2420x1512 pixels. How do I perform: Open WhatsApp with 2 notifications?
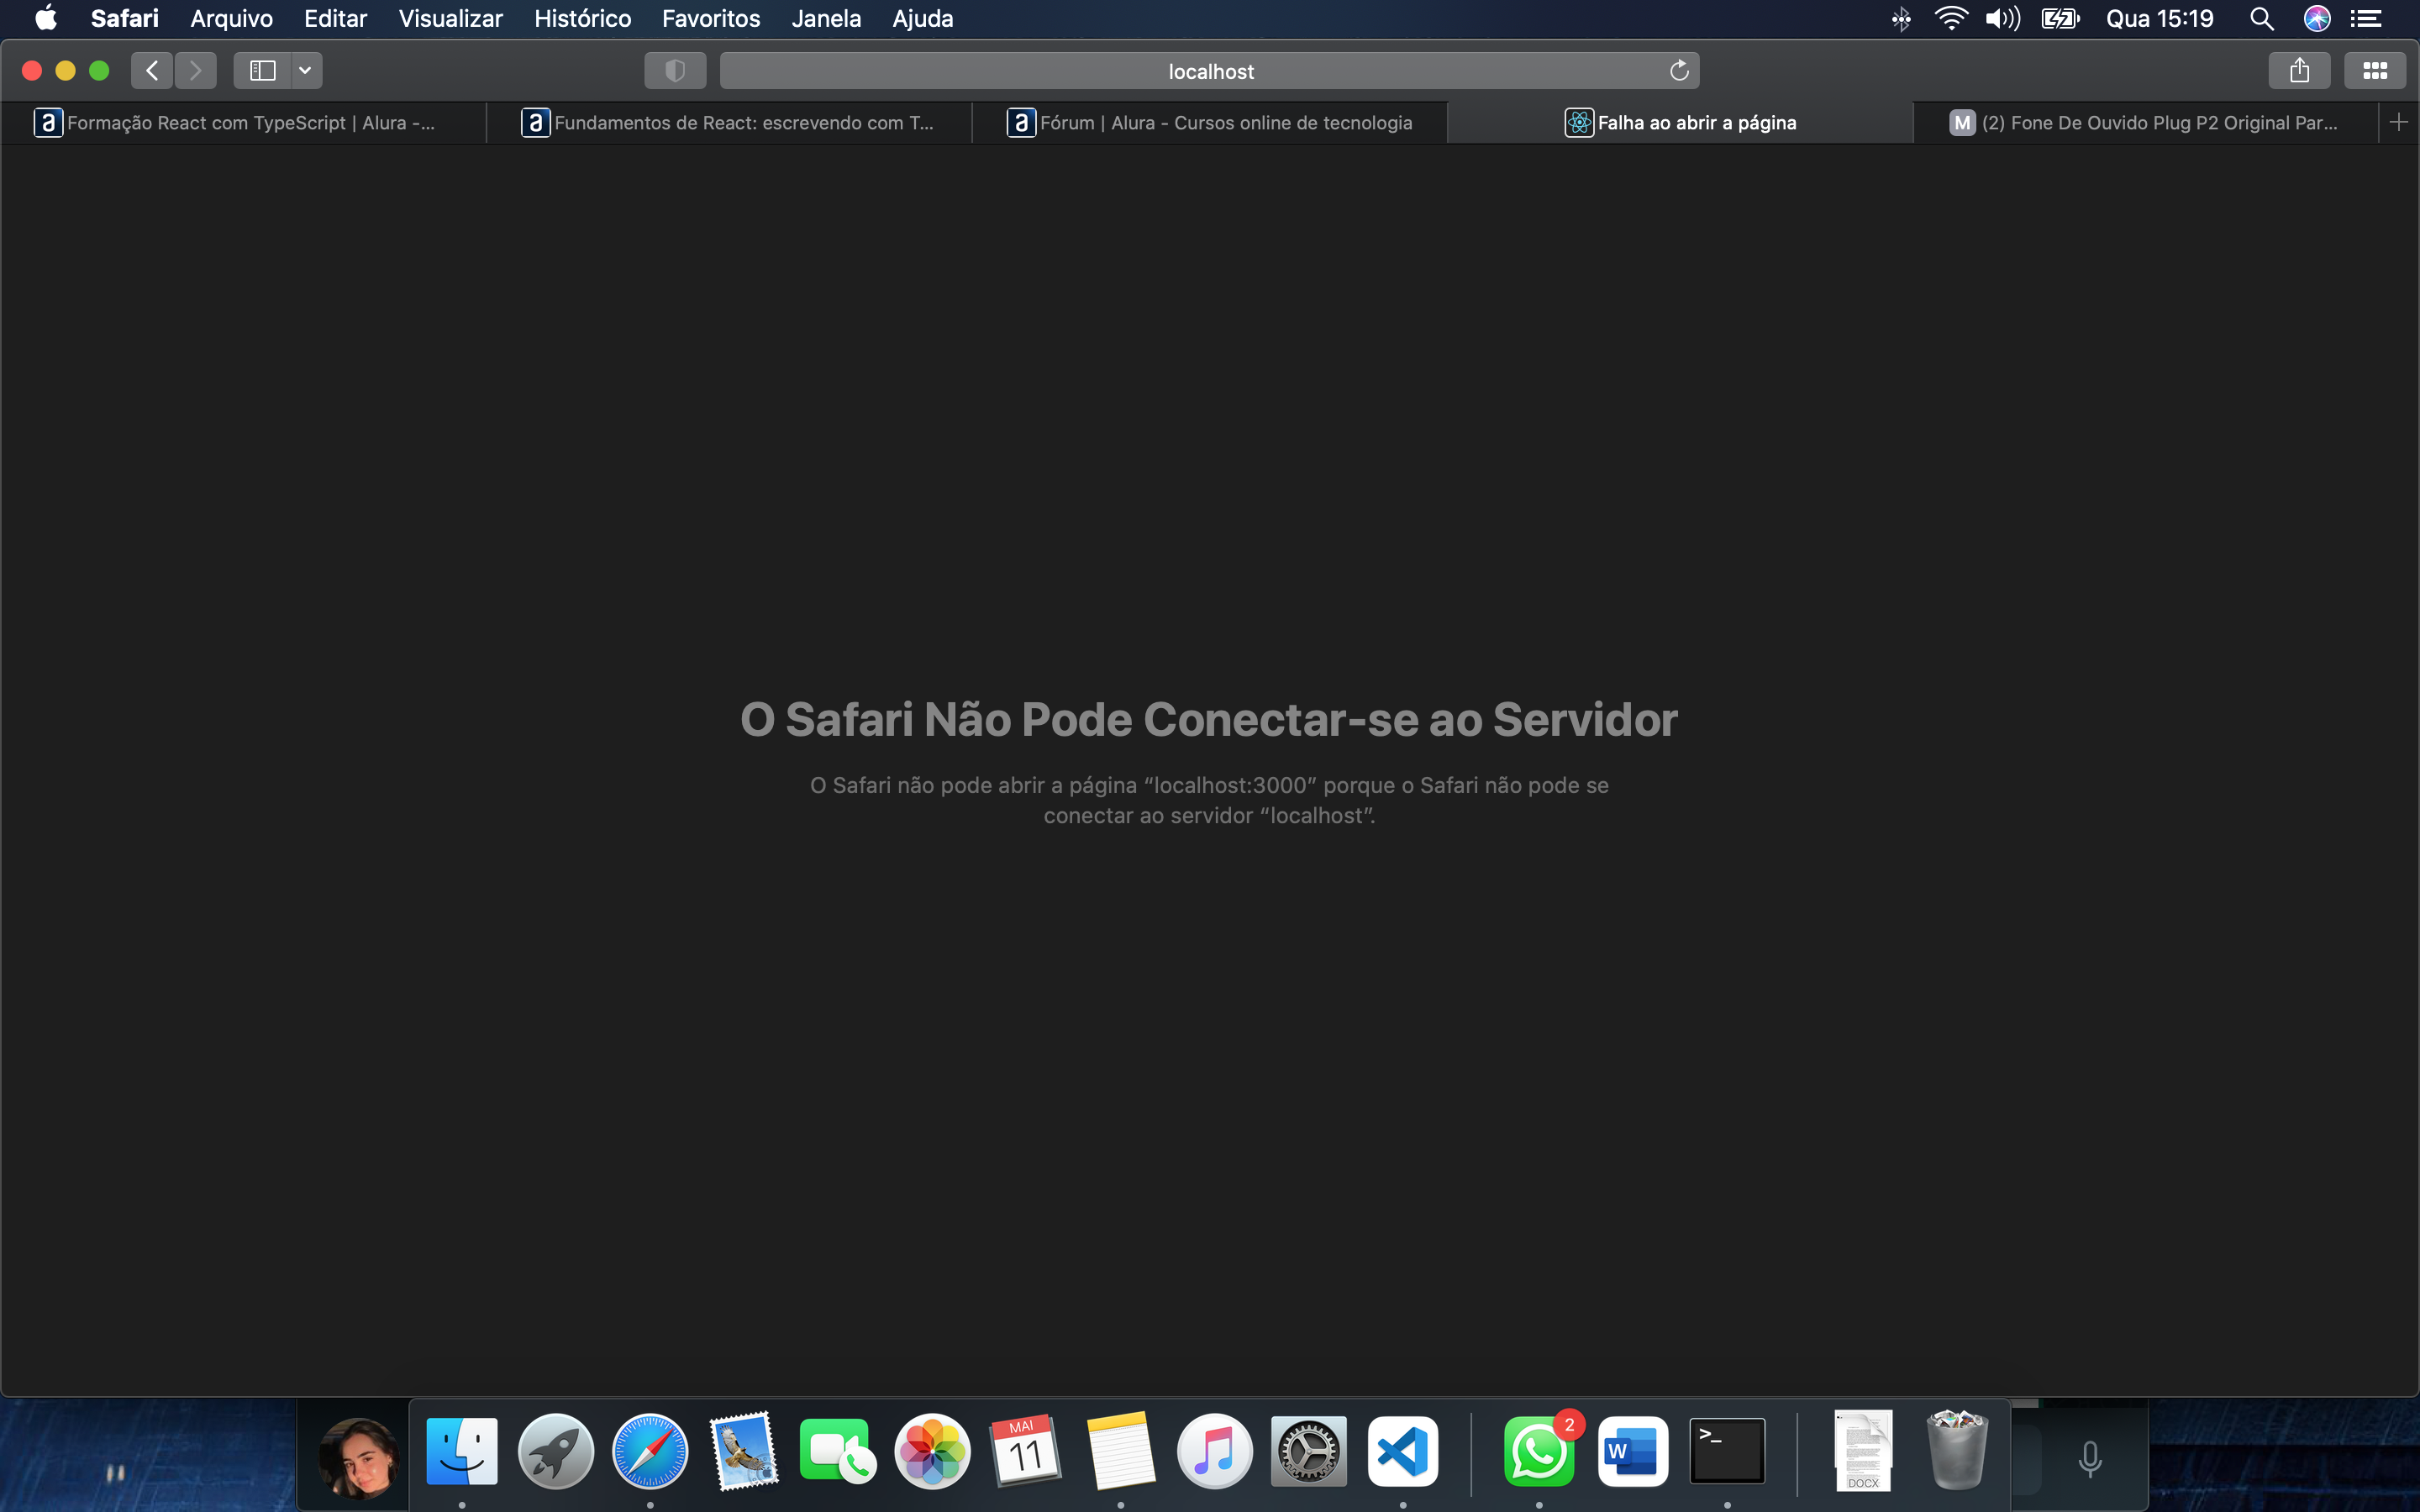[1540, 1451]
